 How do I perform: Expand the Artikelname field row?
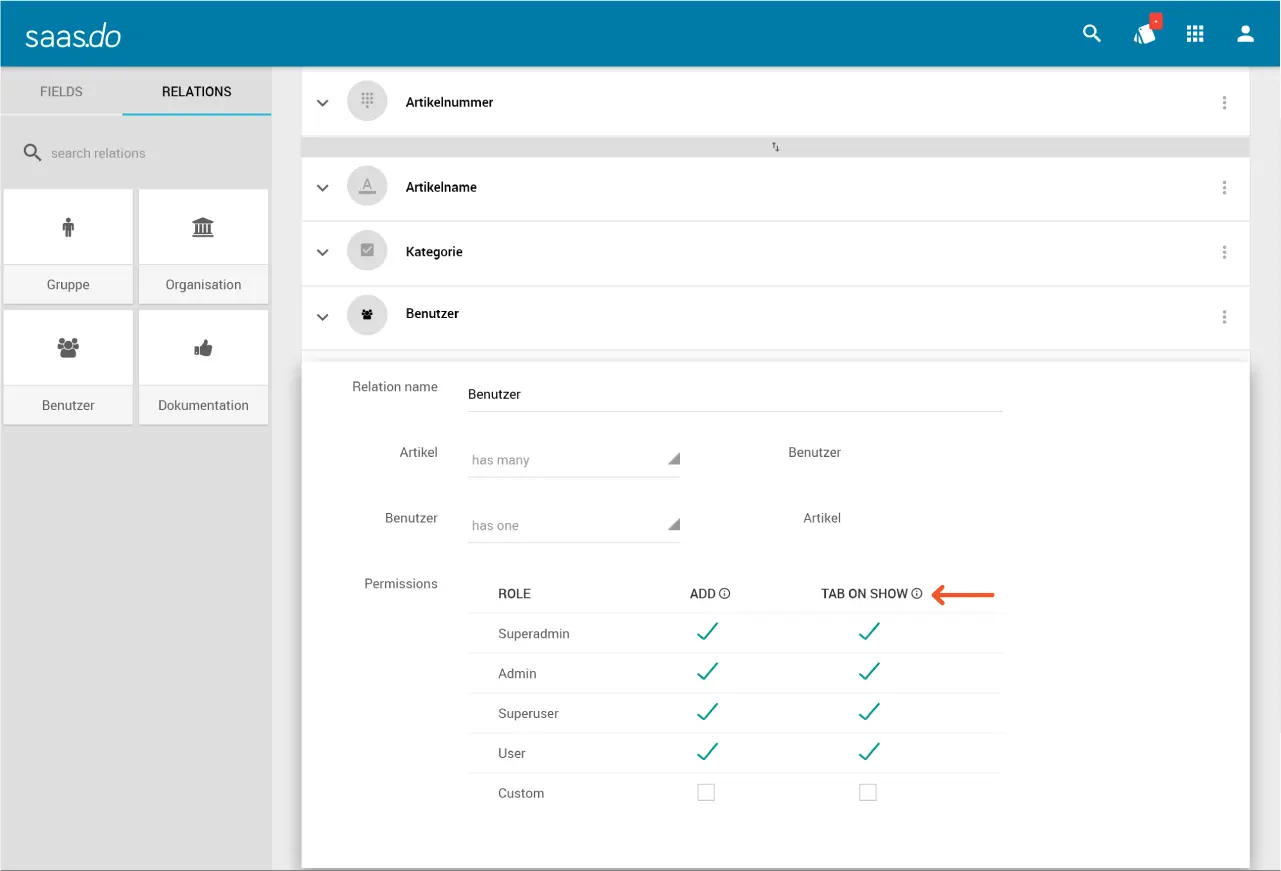(322, 188)
